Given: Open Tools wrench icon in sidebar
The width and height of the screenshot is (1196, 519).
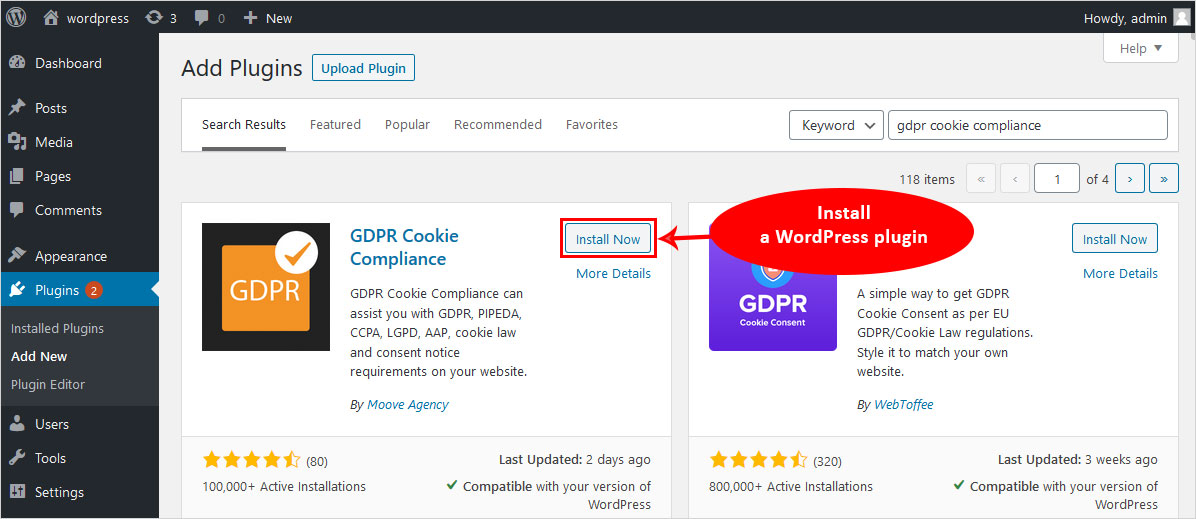Looking at the screenshot, I should coord(17,458).
